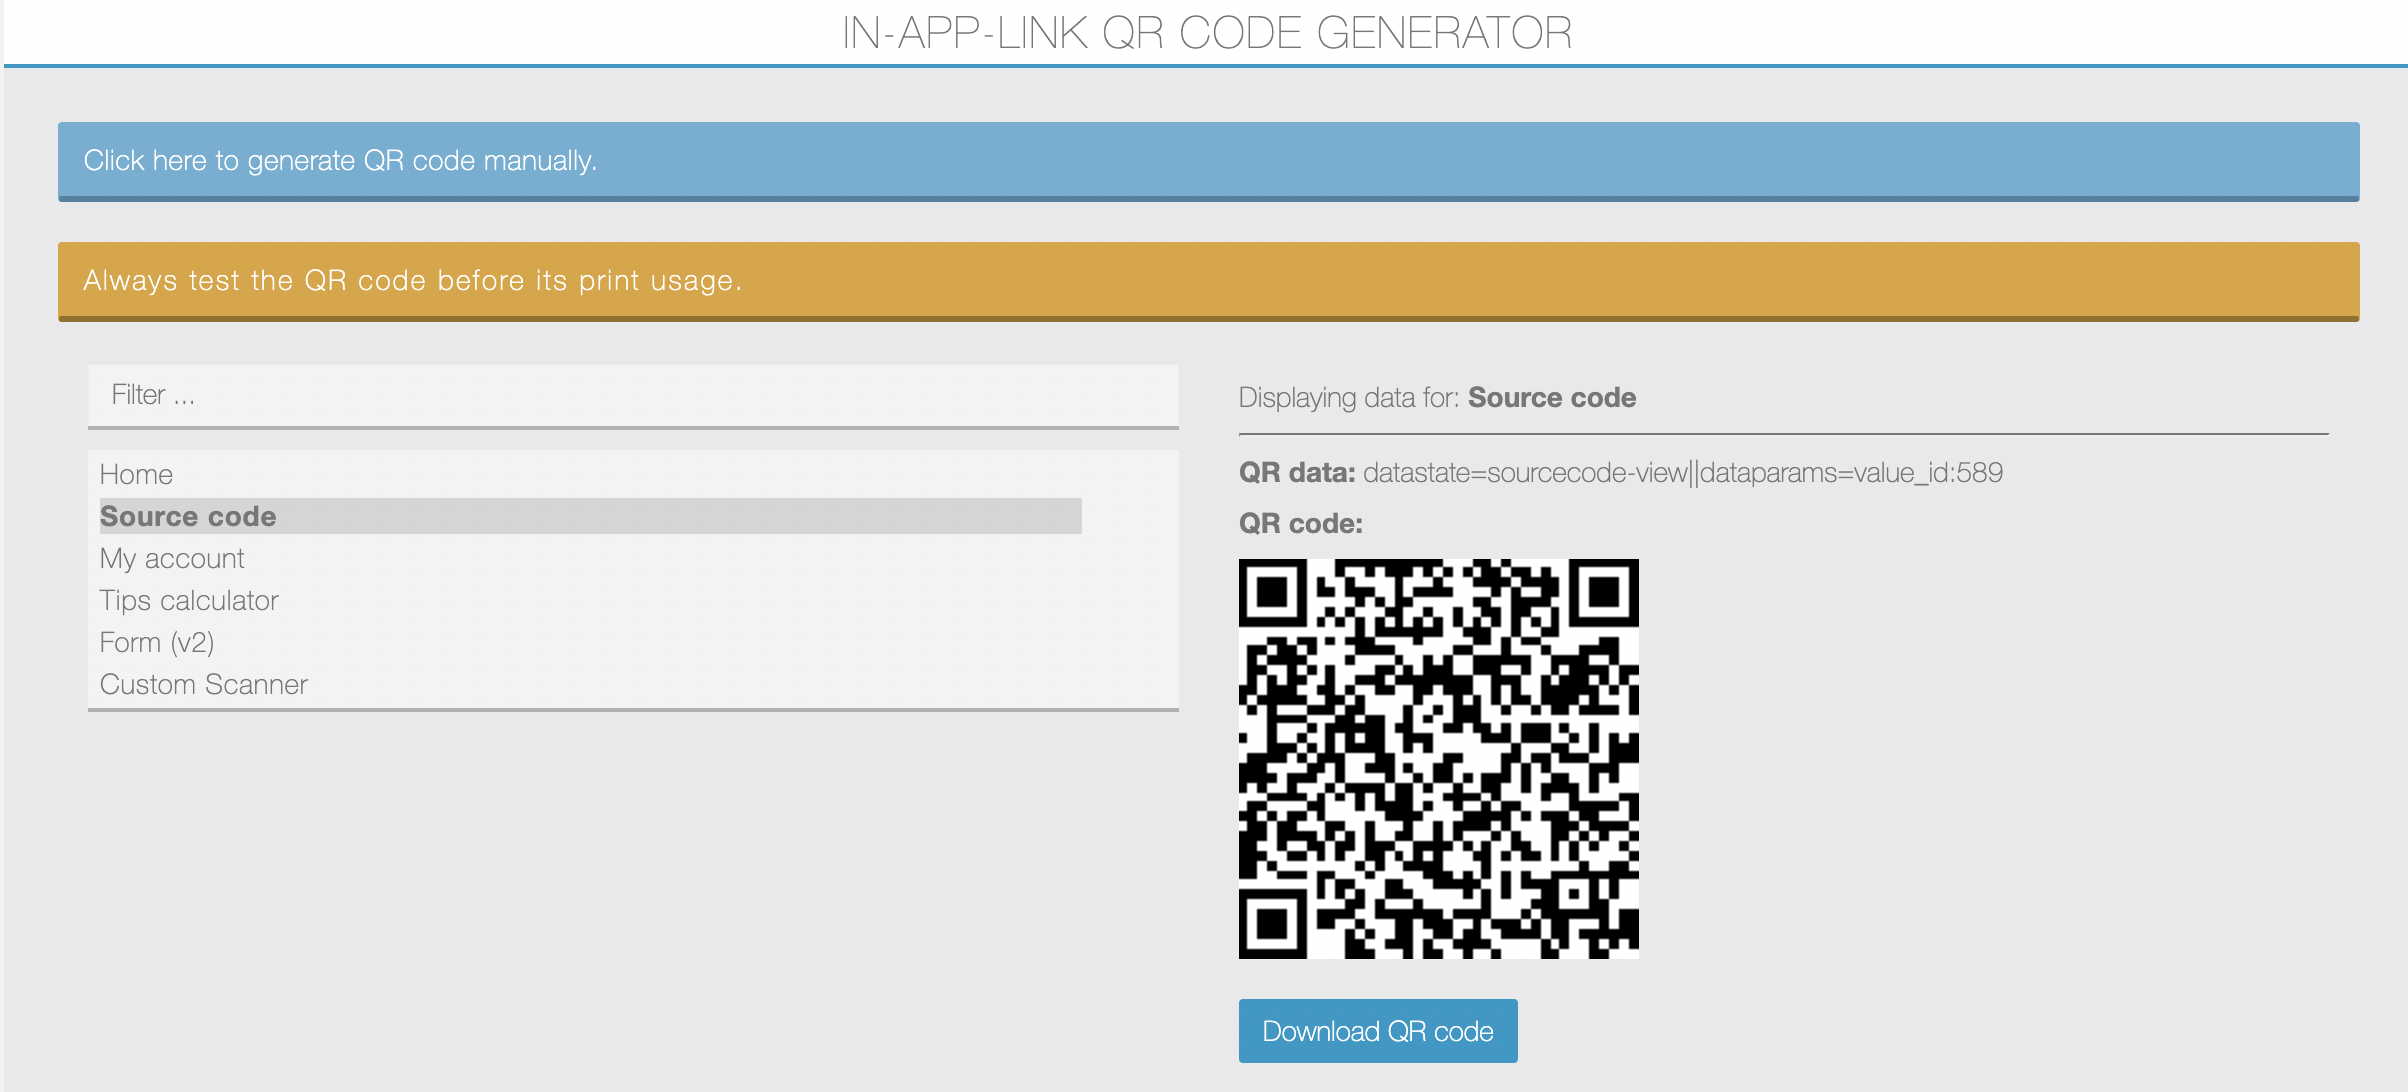Click the QR code's top-right finder square
The image size is (2408, 1092).
coord(1604,593)
